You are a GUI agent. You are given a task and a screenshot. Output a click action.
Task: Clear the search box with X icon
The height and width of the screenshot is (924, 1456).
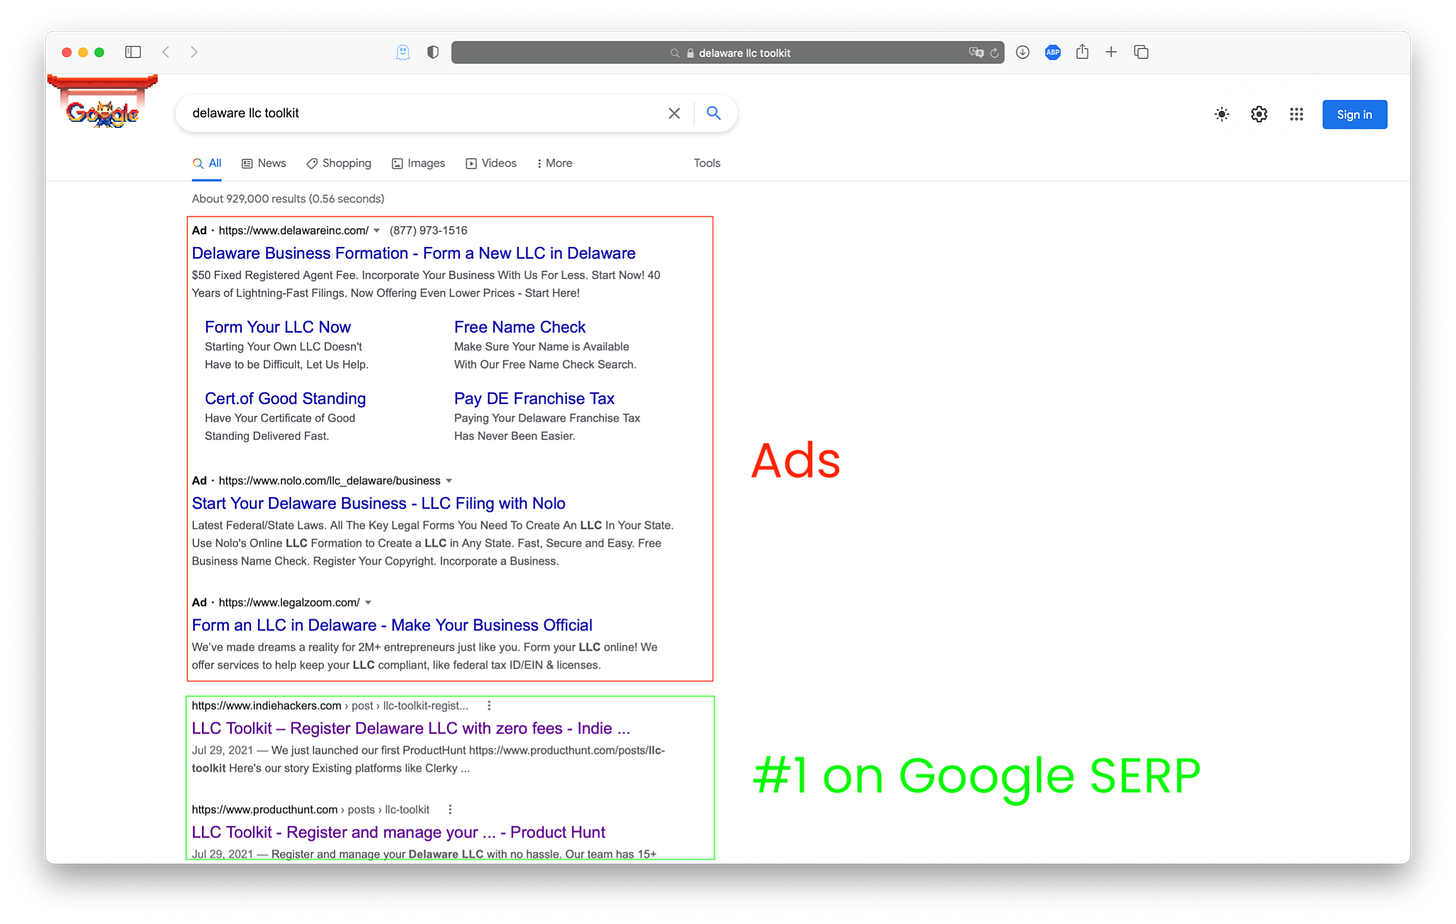(674, 113)
